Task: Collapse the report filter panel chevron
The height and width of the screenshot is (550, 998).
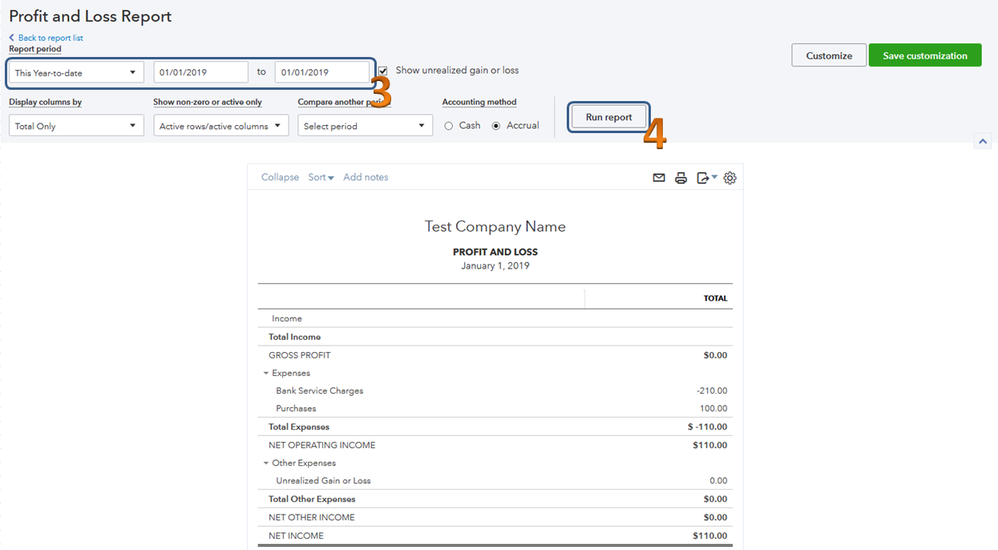Action: (983, 142)
